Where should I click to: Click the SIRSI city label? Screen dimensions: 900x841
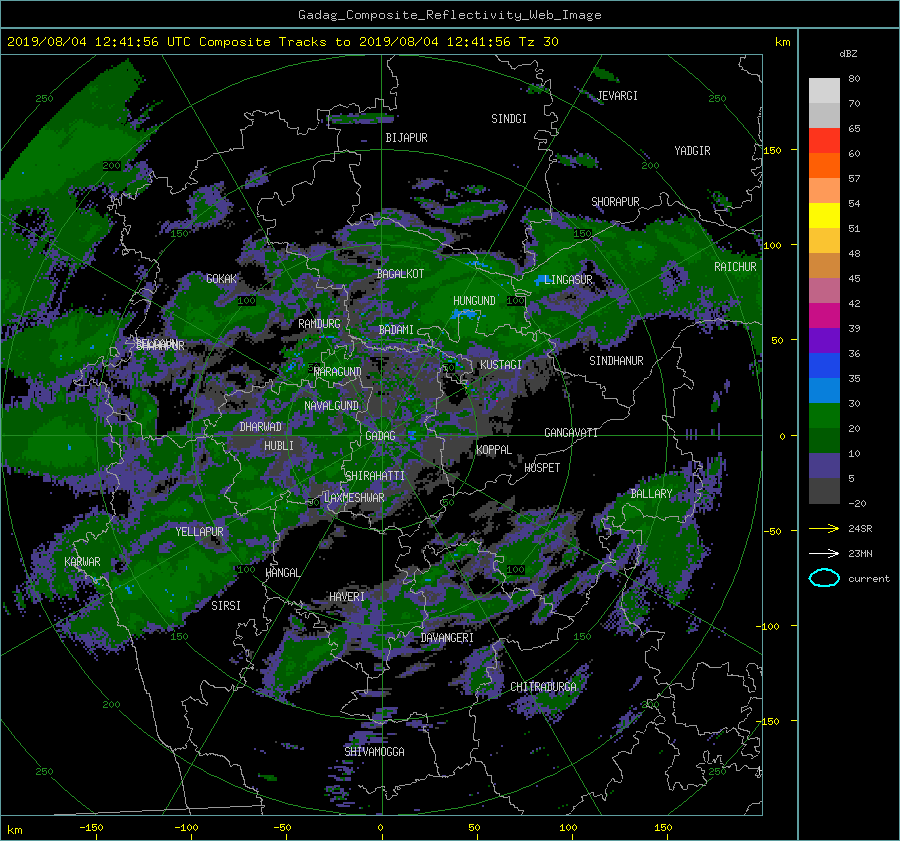[226, 606]
